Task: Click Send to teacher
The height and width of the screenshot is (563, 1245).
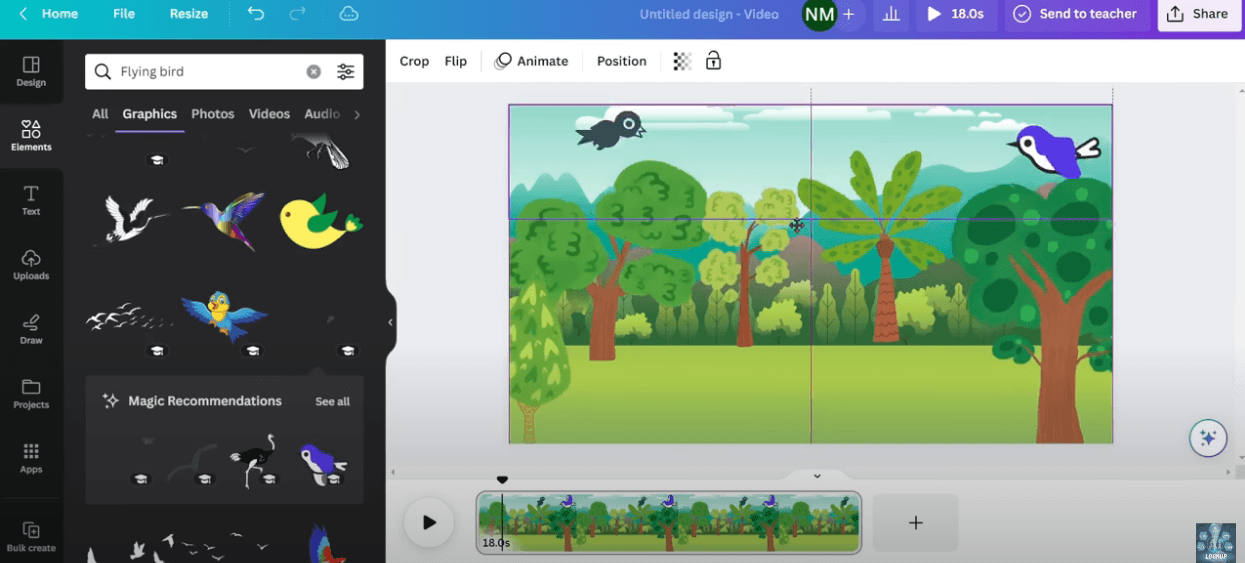Action: pyautogui.click(x=1076, y=14)
